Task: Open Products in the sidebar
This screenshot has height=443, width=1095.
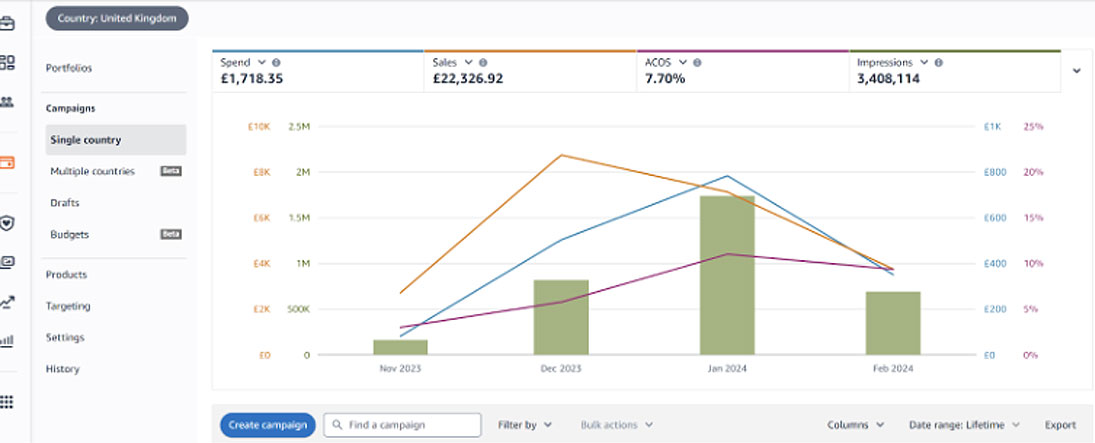Action: pyautogui.click(x=66, y=275)
